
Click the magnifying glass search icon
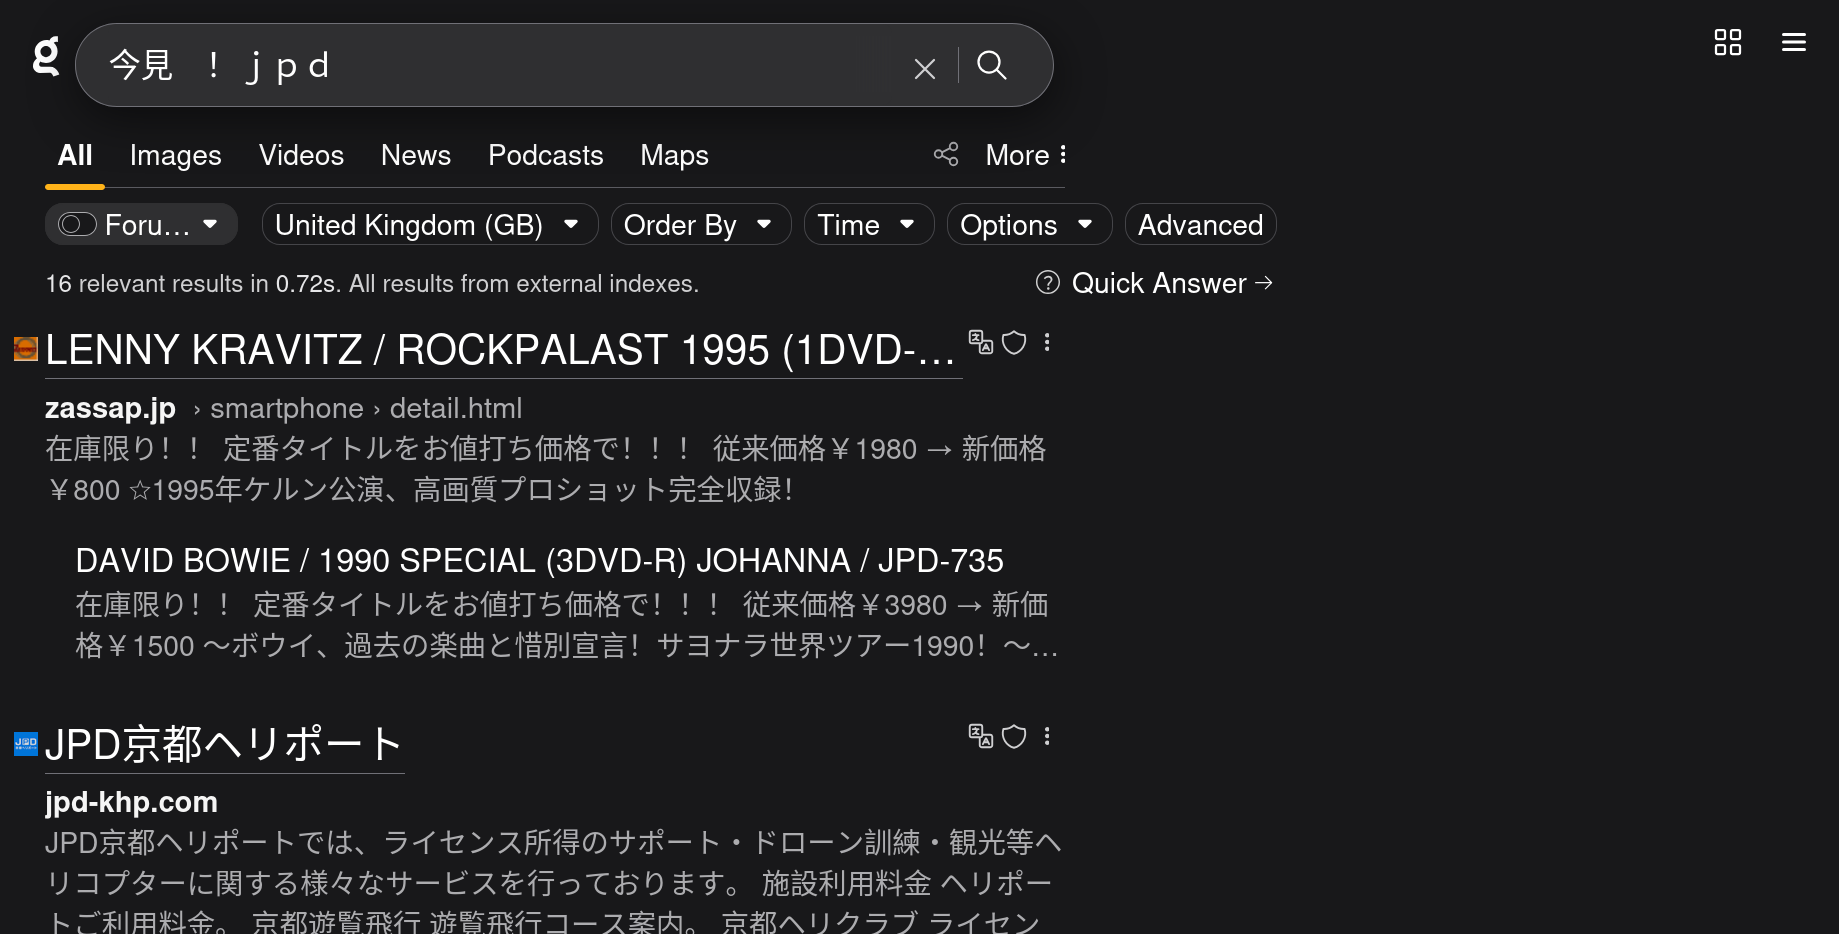pos(992,65)
